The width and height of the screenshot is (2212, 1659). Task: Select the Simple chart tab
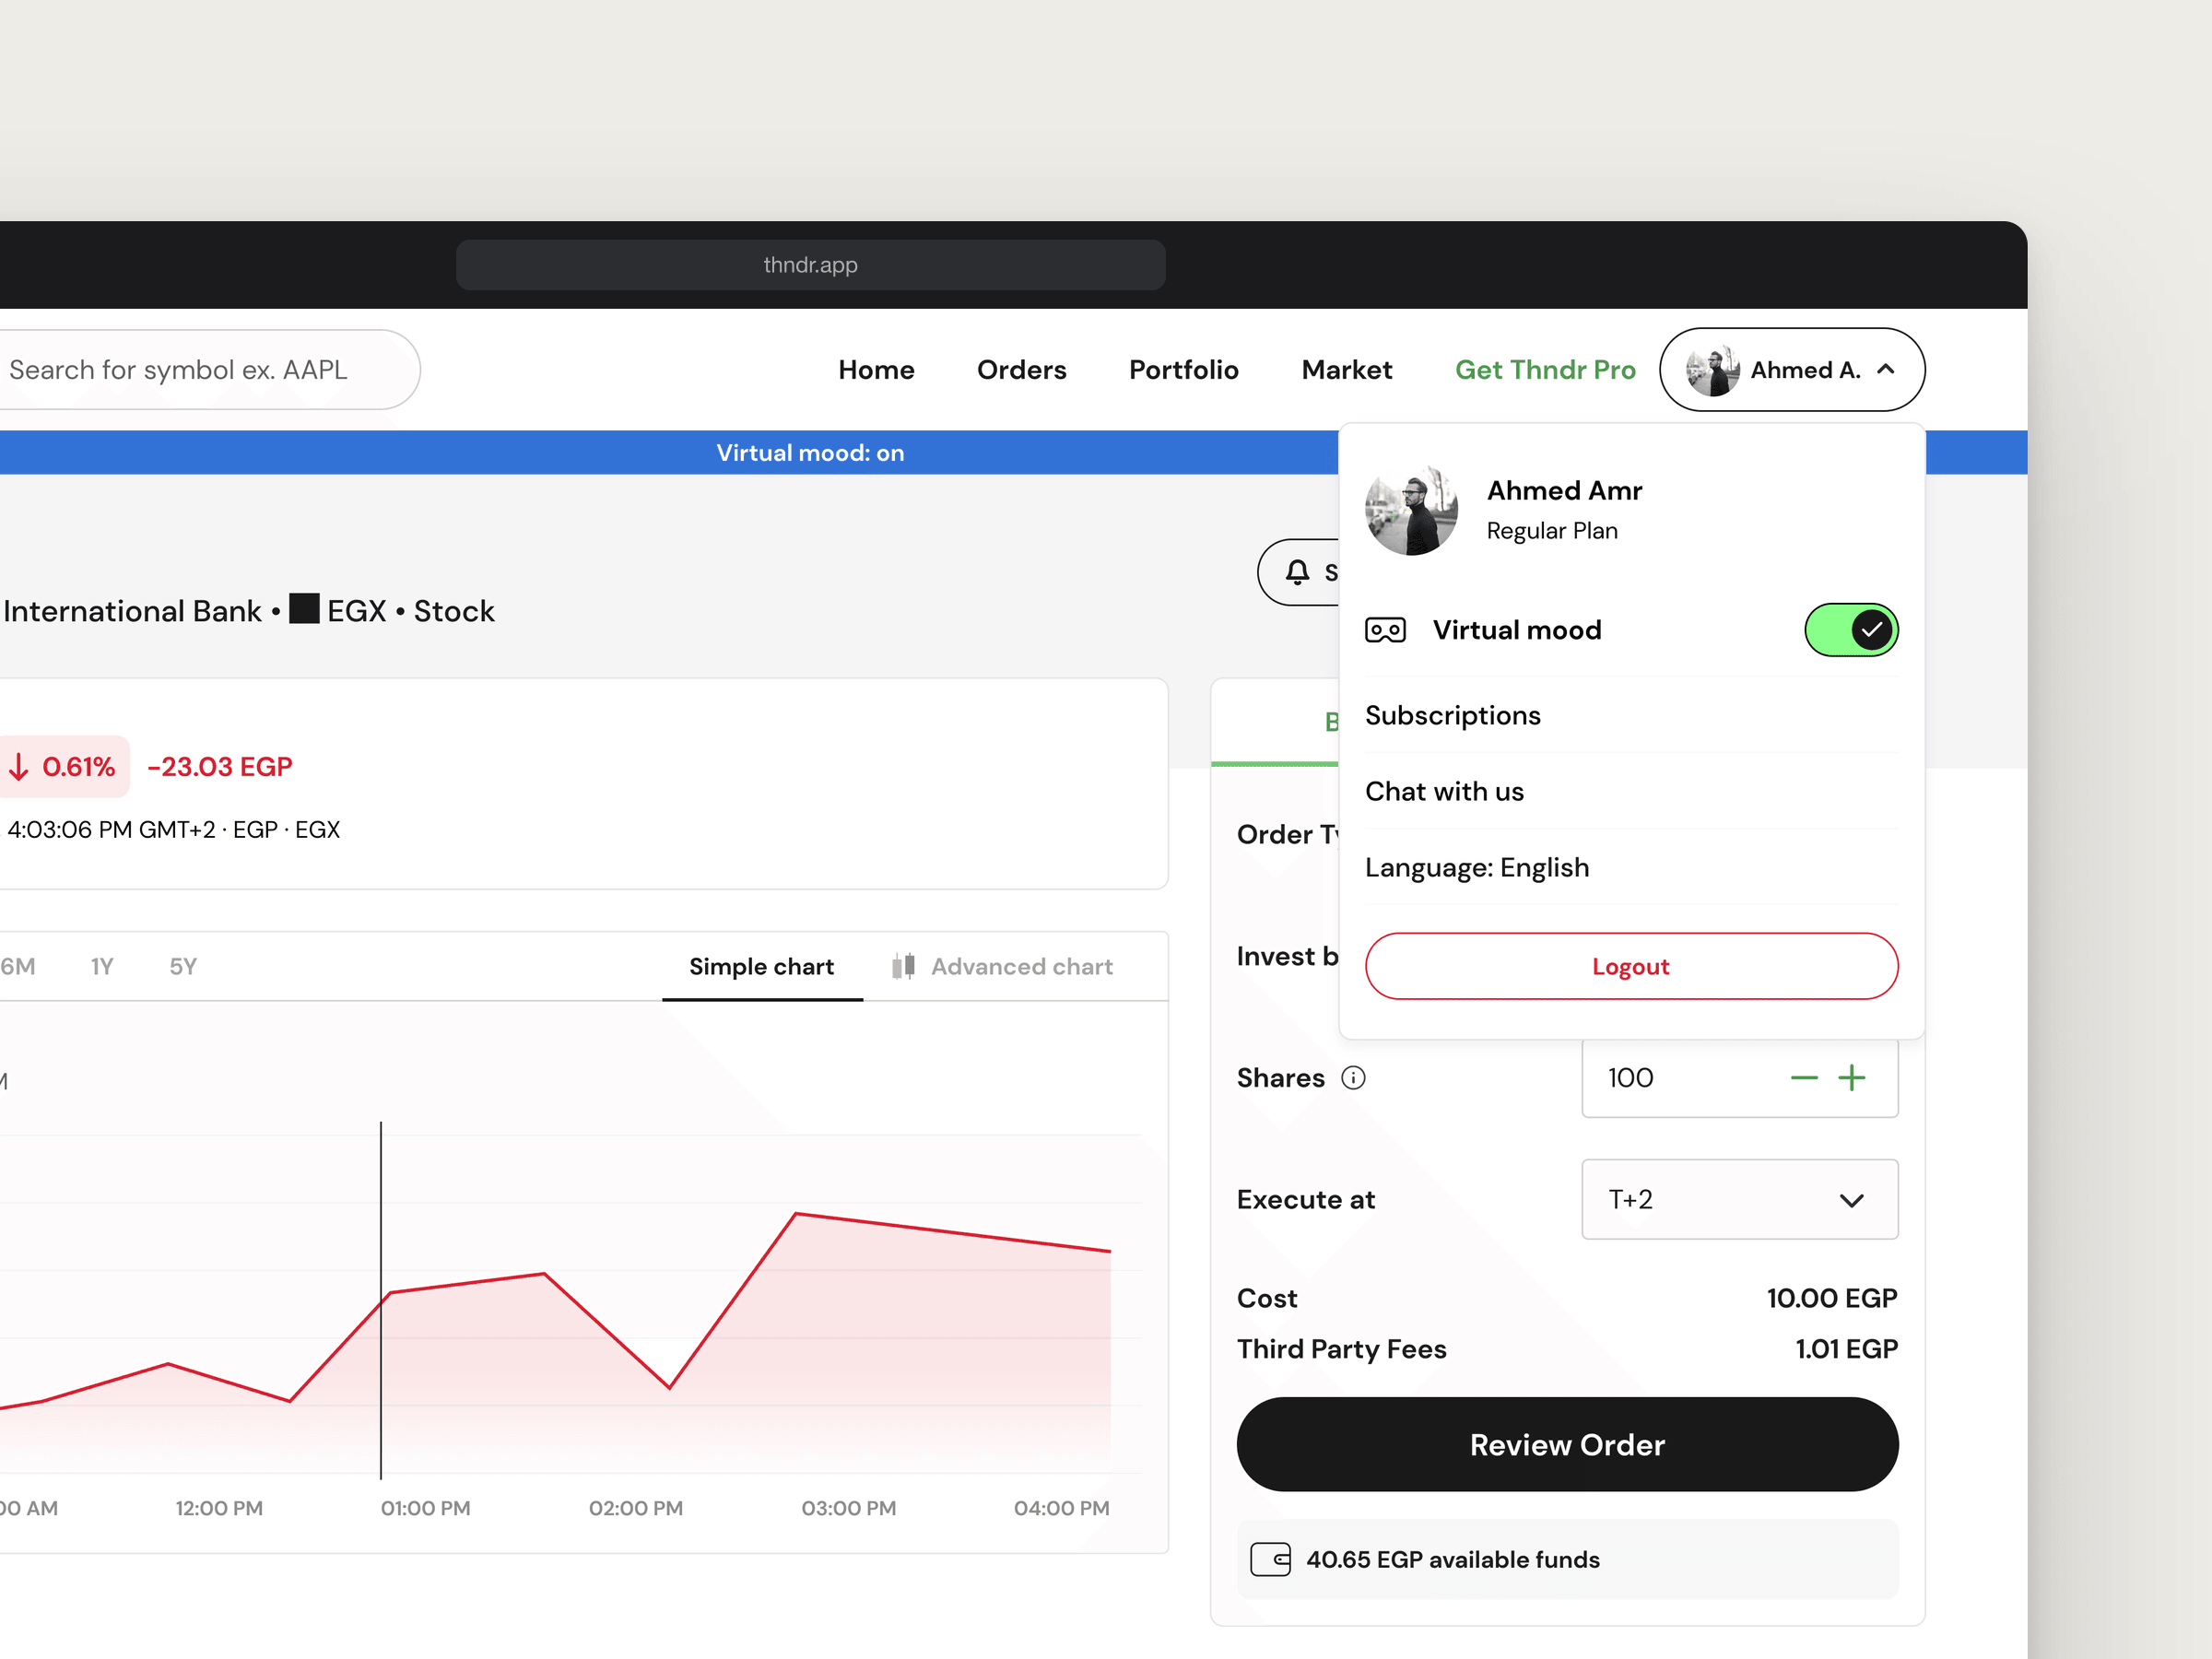tap(761, 966)
